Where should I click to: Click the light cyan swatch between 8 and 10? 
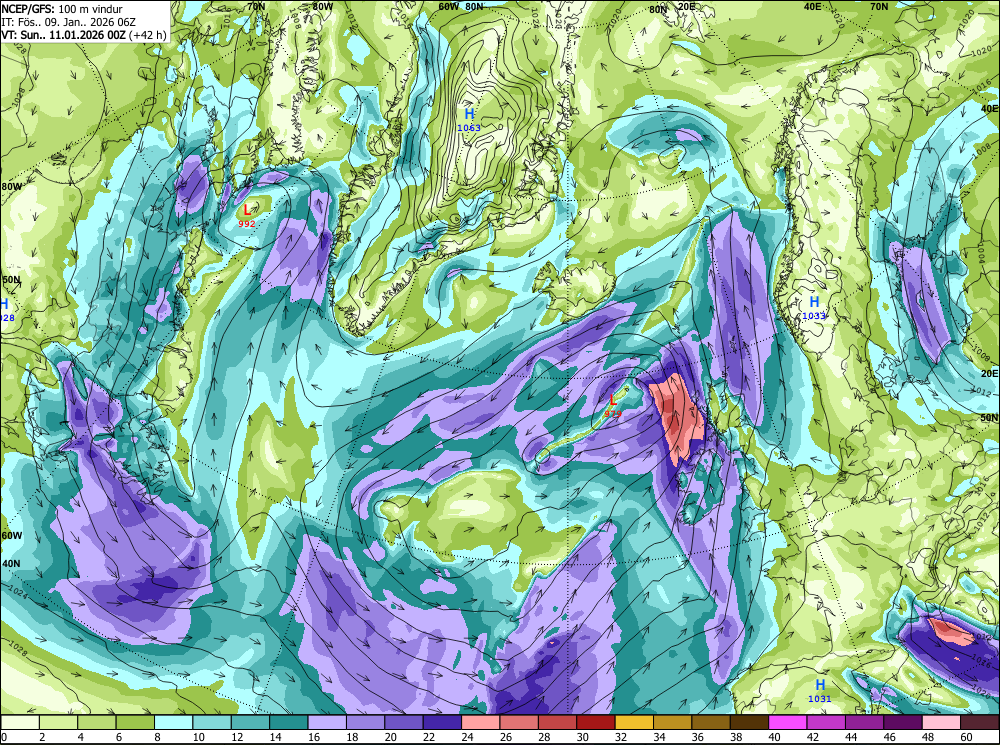[173, 722]
